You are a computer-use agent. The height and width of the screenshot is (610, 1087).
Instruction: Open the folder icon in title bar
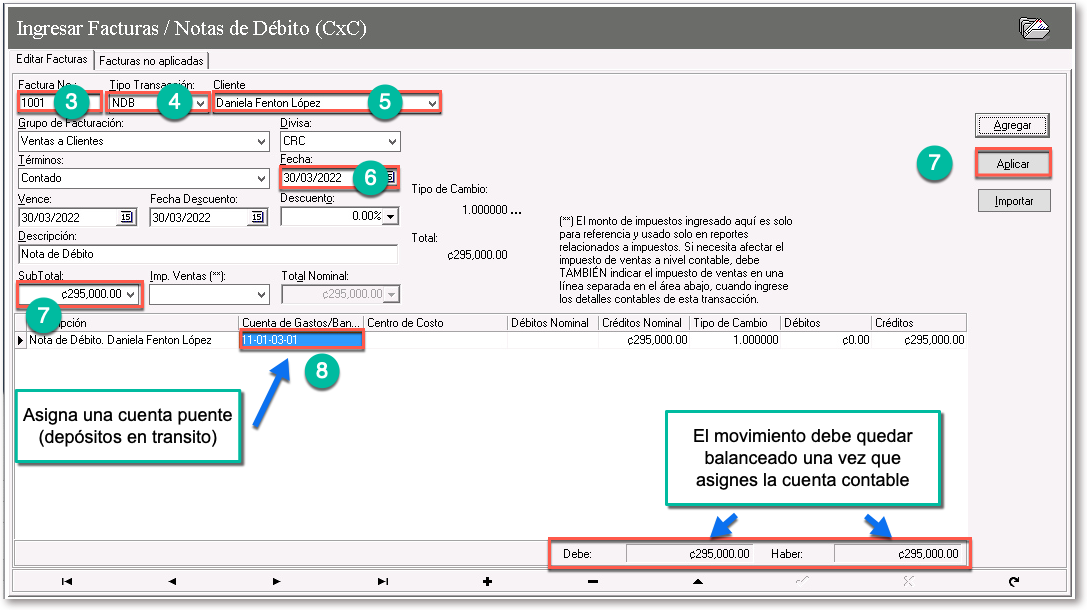(1034, 28)
